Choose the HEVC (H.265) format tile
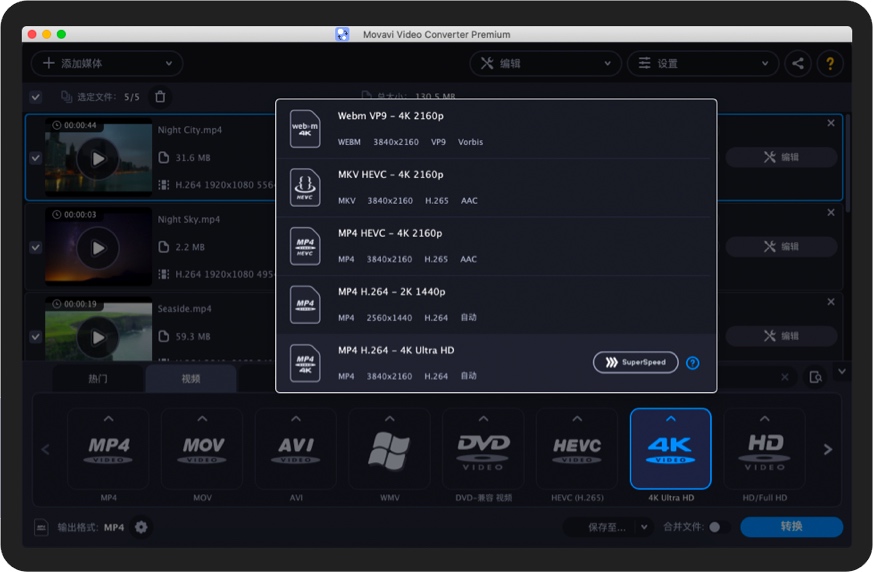Viewport: 873px width, 572px height. click(x=577, y=449)
